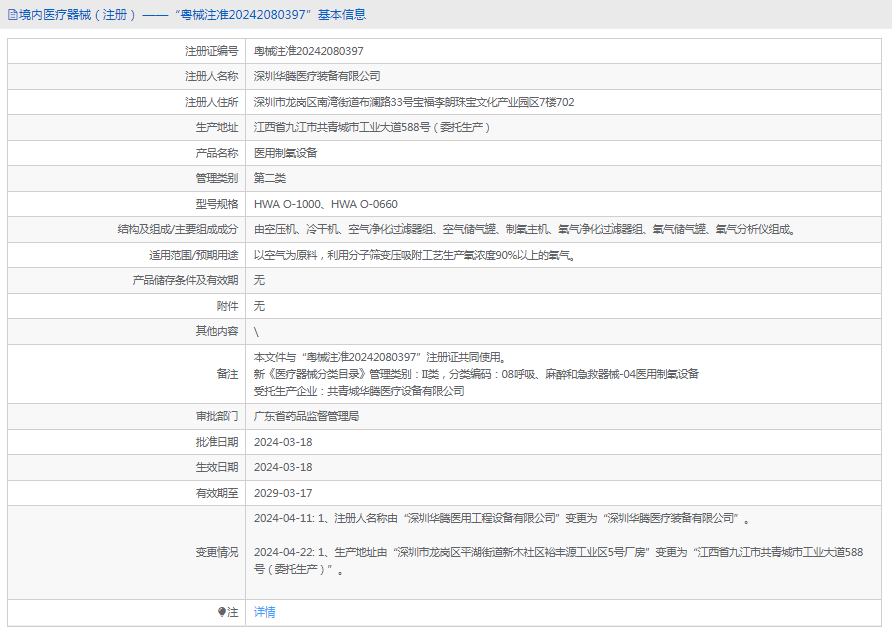
Task: Click the 生产地址 label
Action: [x=217, y=127]
